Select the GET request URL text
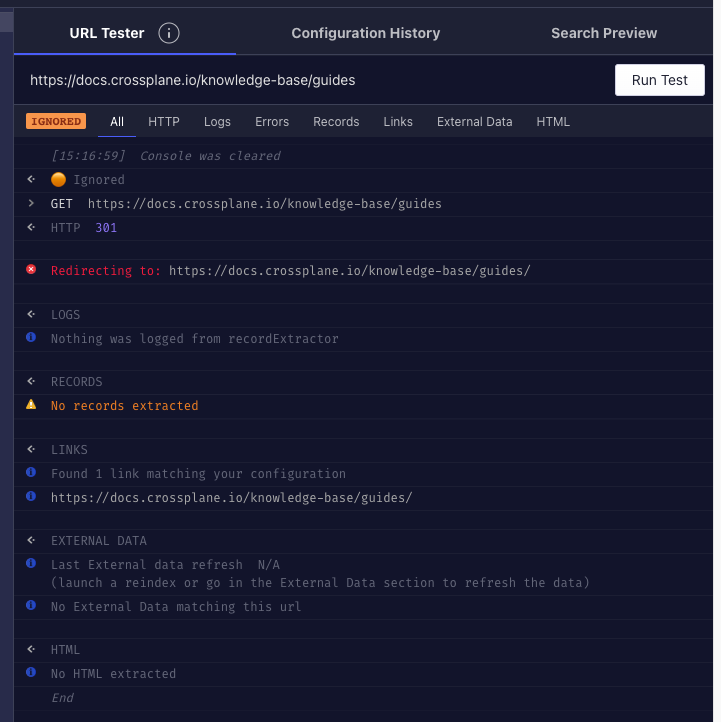The width and height of the screenshot is (721, 722). pyautogui.click(x=264, y=204)
